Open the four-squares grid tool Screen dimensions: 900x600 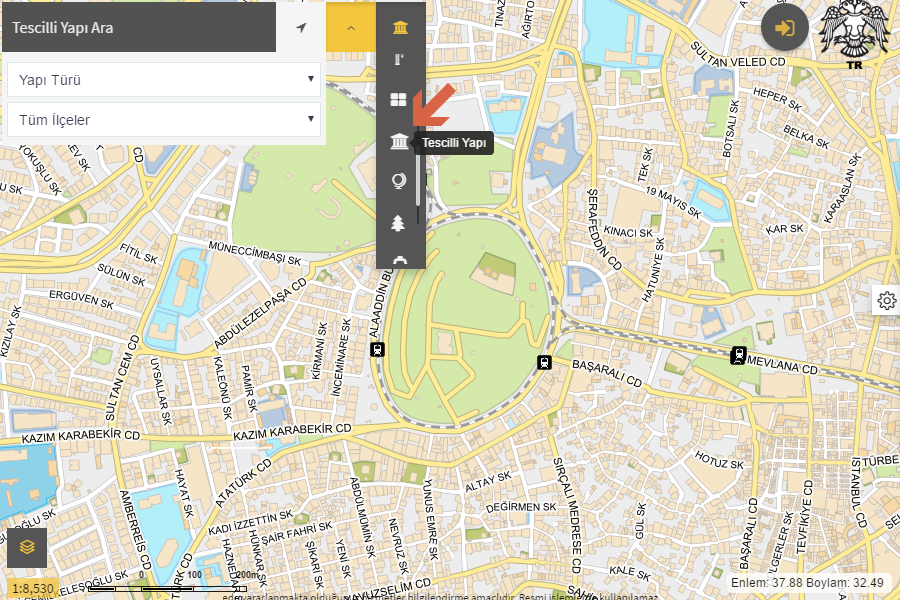pos(400,100)
